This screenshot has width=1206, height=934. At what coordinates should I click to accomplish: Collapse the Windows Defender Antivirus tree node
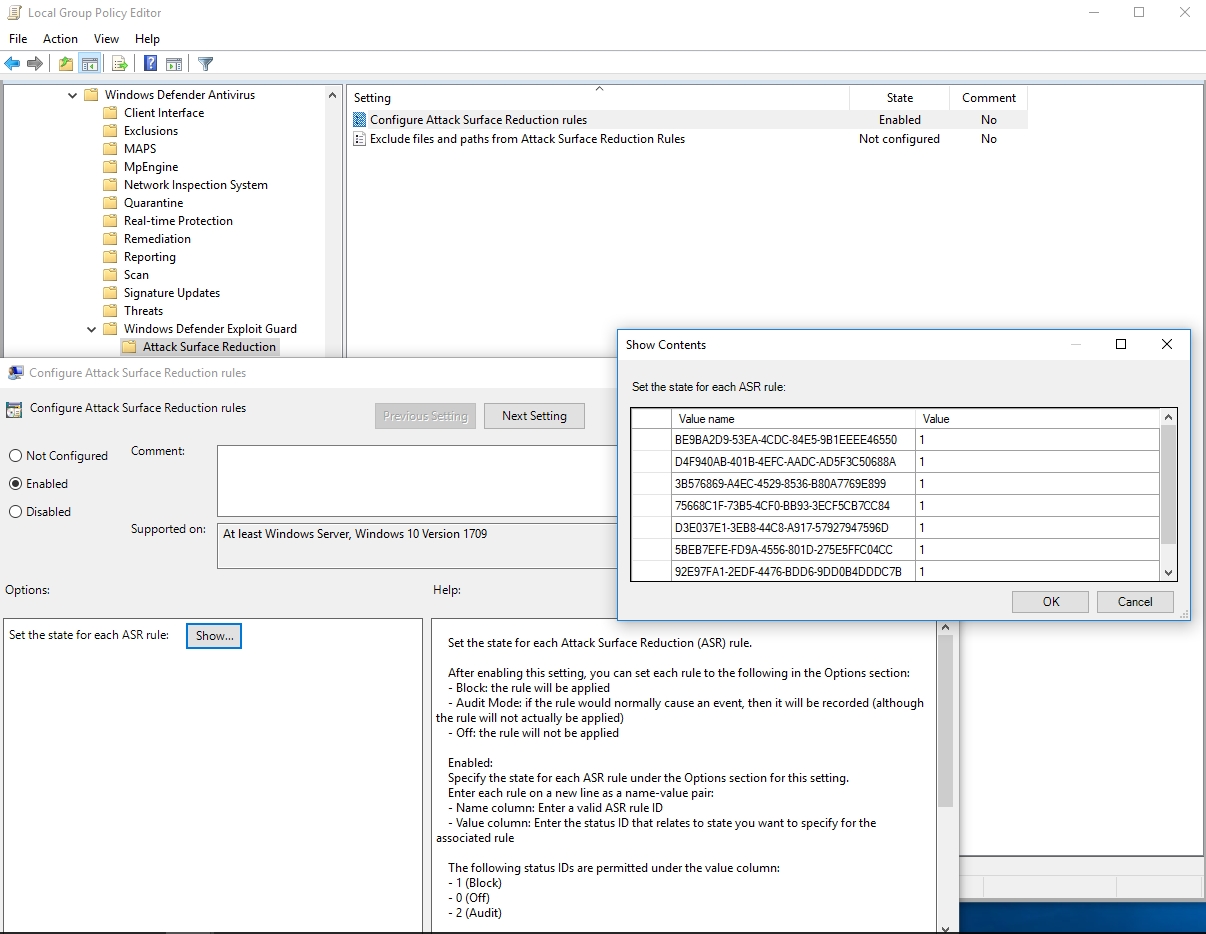click(x=73, y=95)
